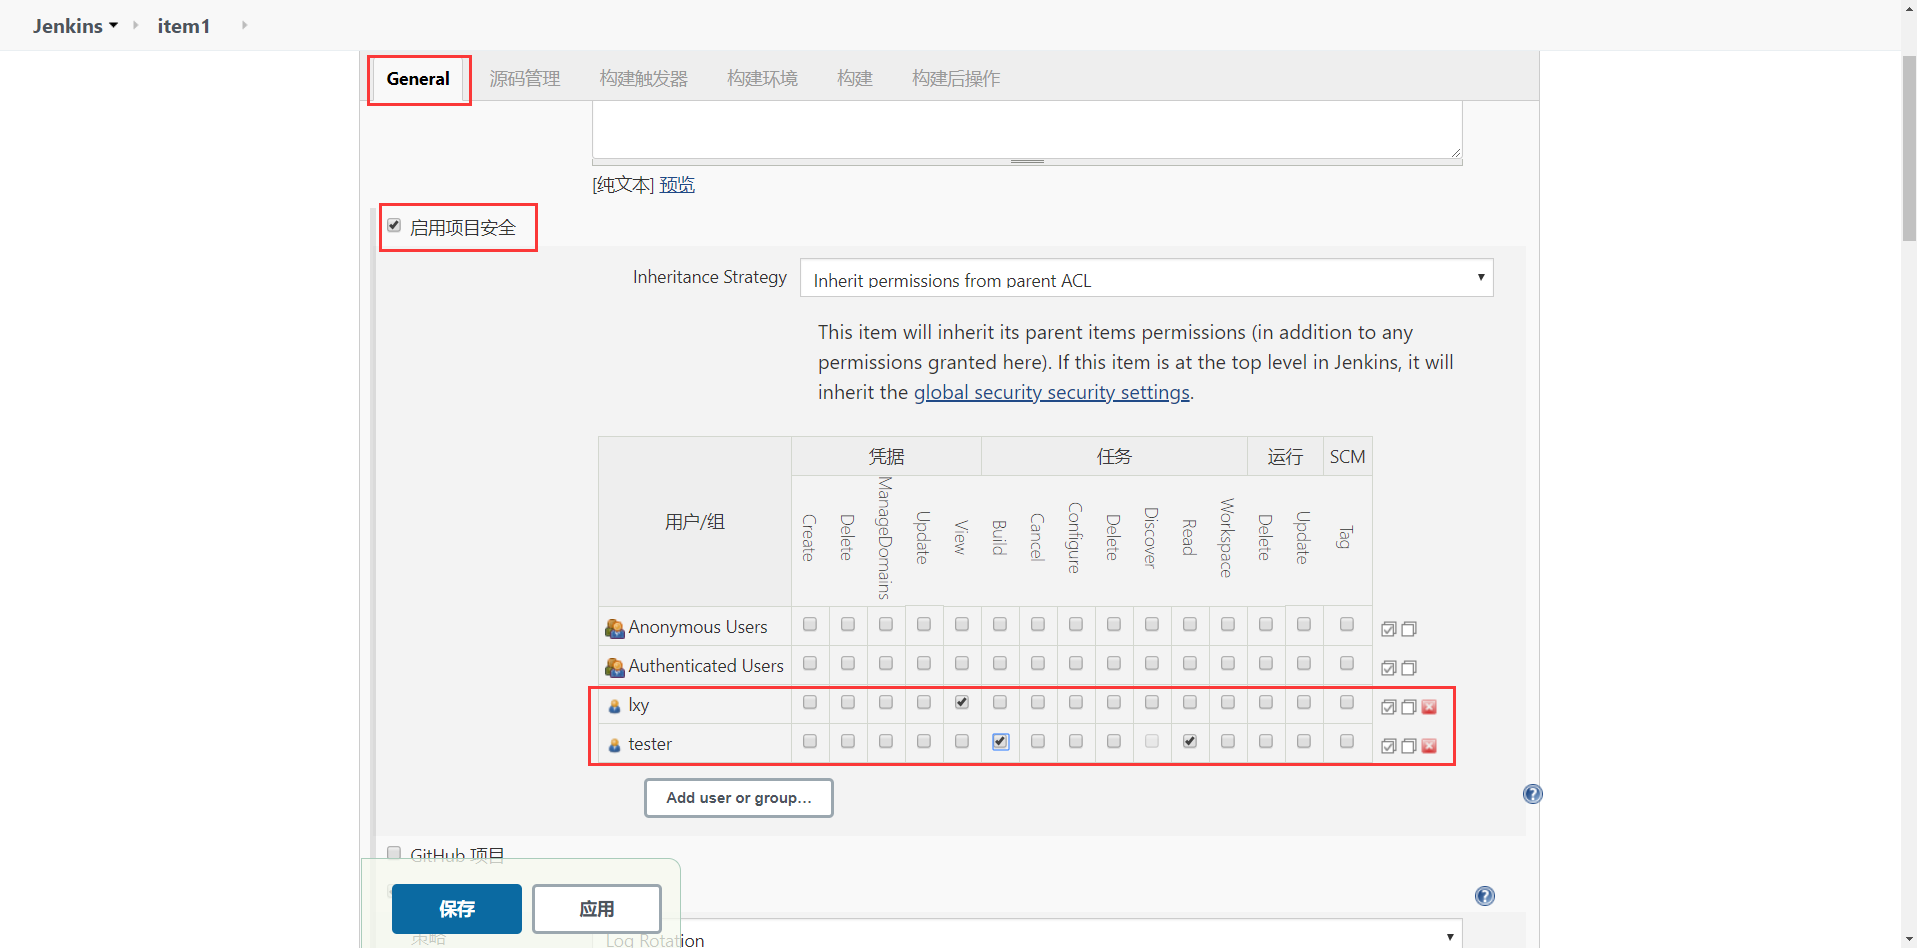1917x948 pixels.
Task: Unselect all permissions for user tester
Action: click(x=1409, y=746)
